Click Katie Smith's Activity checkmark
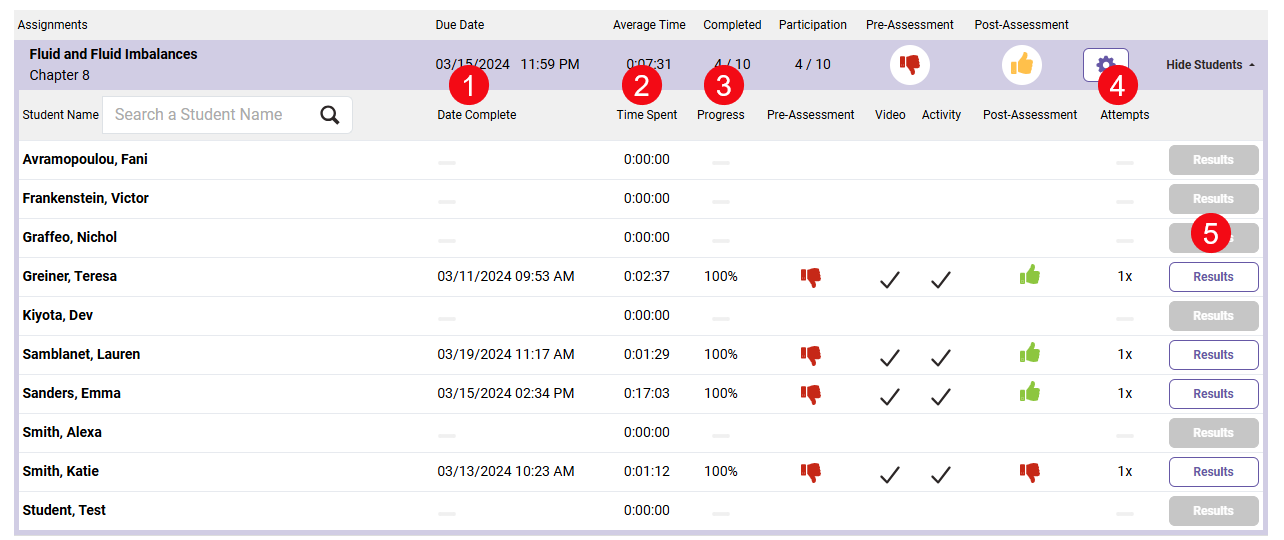 point(941,474)
